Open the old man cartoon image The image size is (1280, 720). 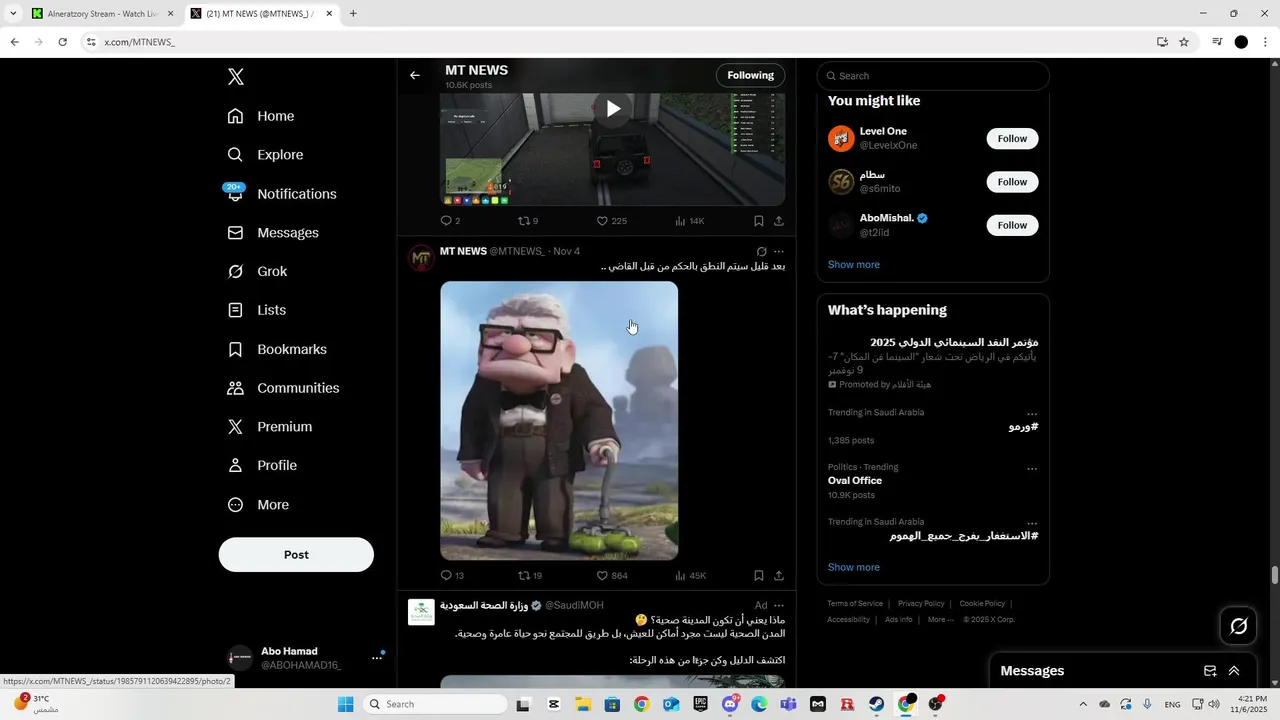559,421
